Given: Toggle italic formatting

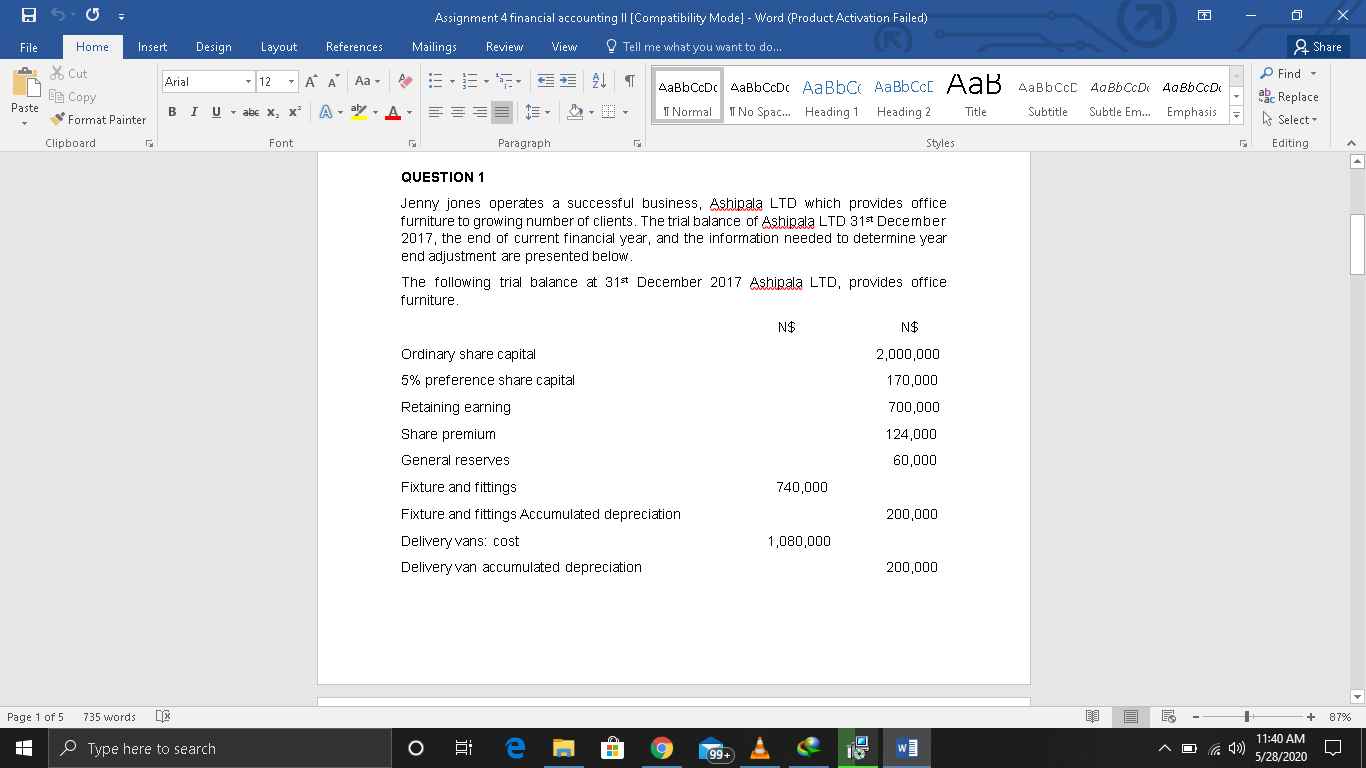Looking at the screenshot, I should coord(192,113).
